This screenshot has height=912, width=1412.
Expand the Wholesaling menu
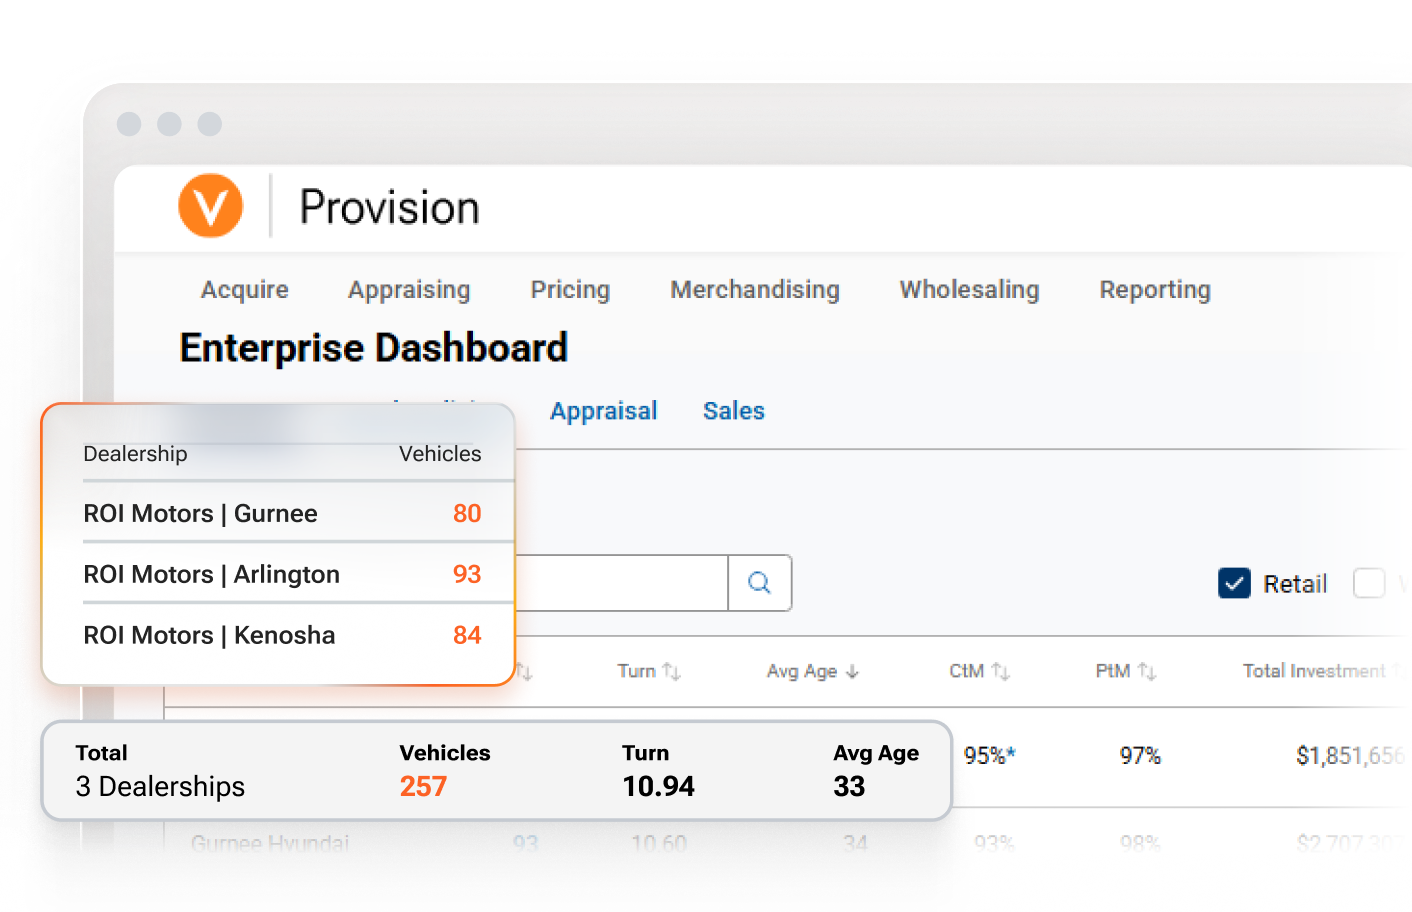coord(969,290)
